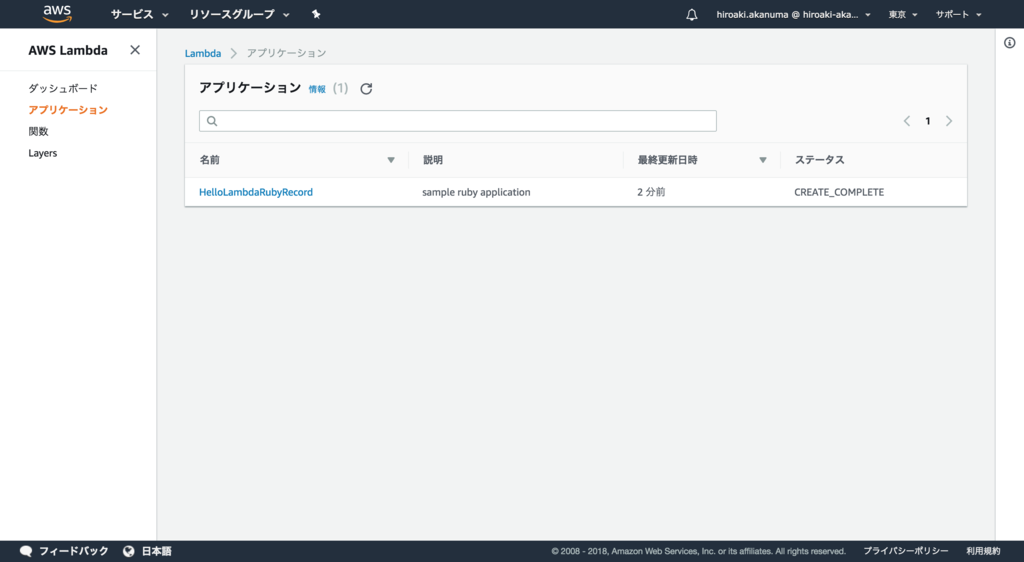This screenshot has width=1024, height=562.
Task: Open the info panel icon at right edge
Action: tap(1010, 43)
